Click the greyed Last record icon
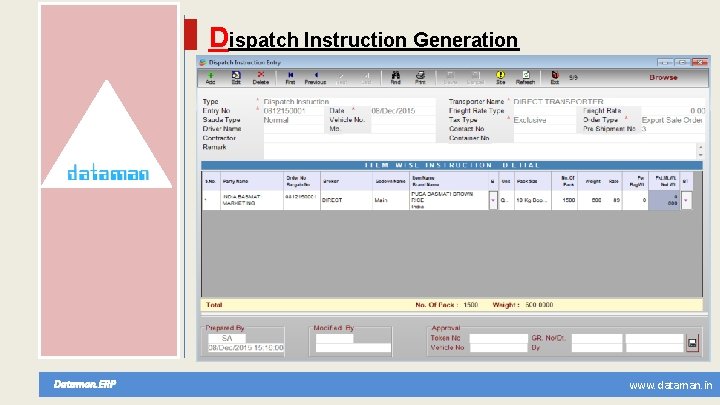Screen dimensions: 720x405 pos(366,78)
